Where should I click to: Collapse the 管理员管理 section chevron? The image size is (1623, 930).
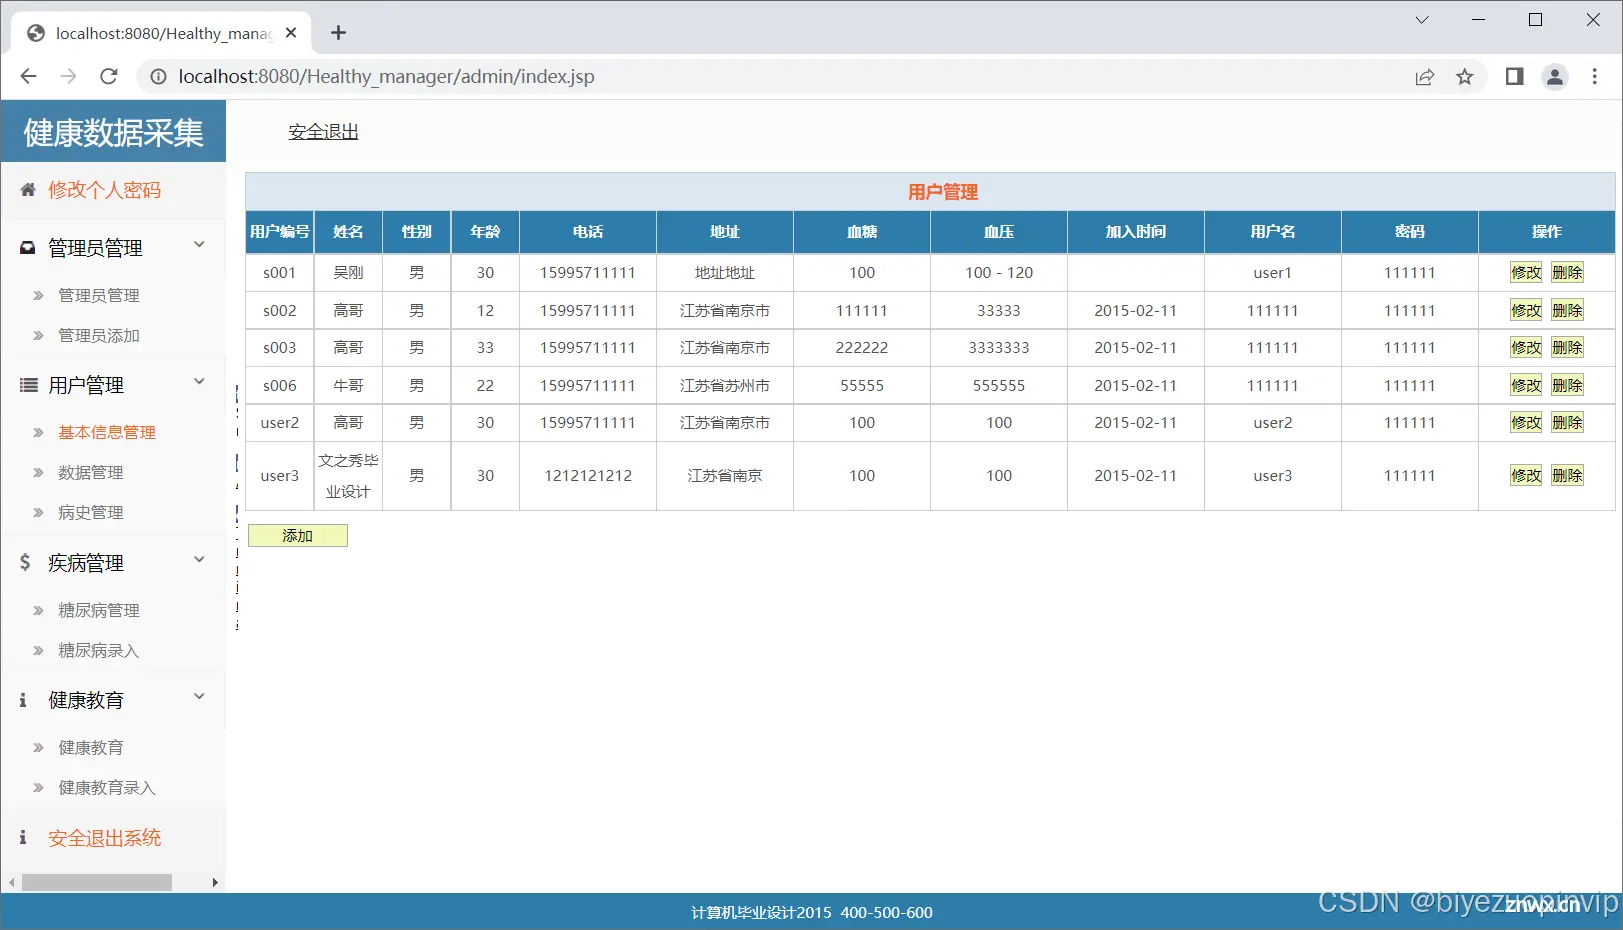click(x=199, y=245)
